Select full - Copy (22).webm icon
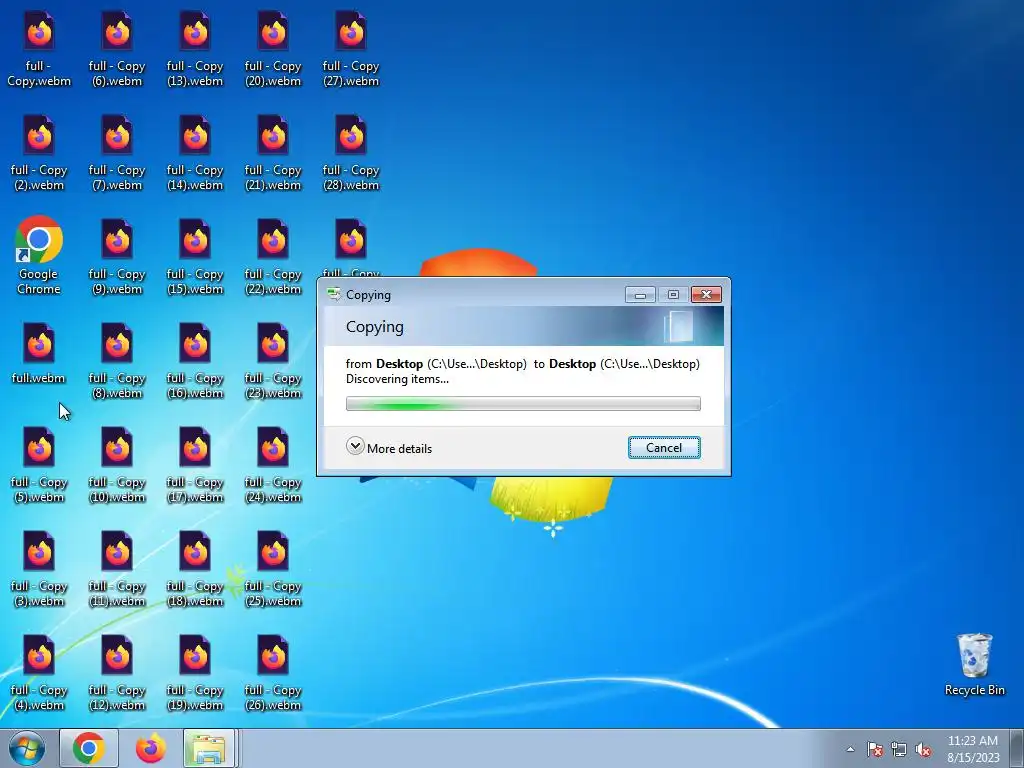1024x768 pixels. point(273,258)
